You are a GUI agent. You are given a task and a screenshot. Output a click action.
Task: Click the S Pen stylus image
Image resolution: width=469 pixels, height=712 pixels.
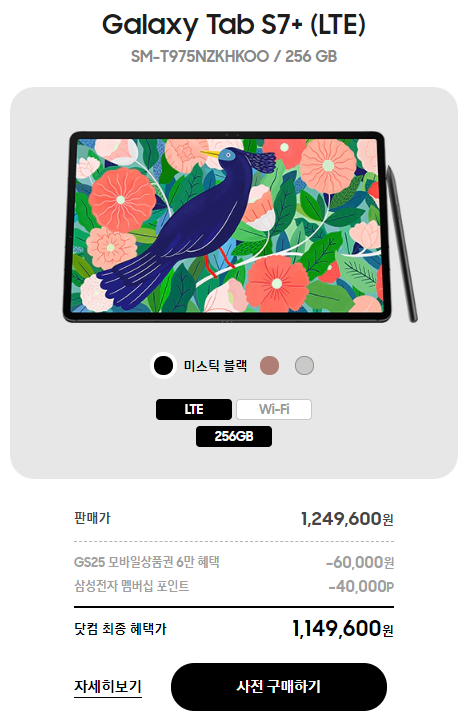(401, 244)
